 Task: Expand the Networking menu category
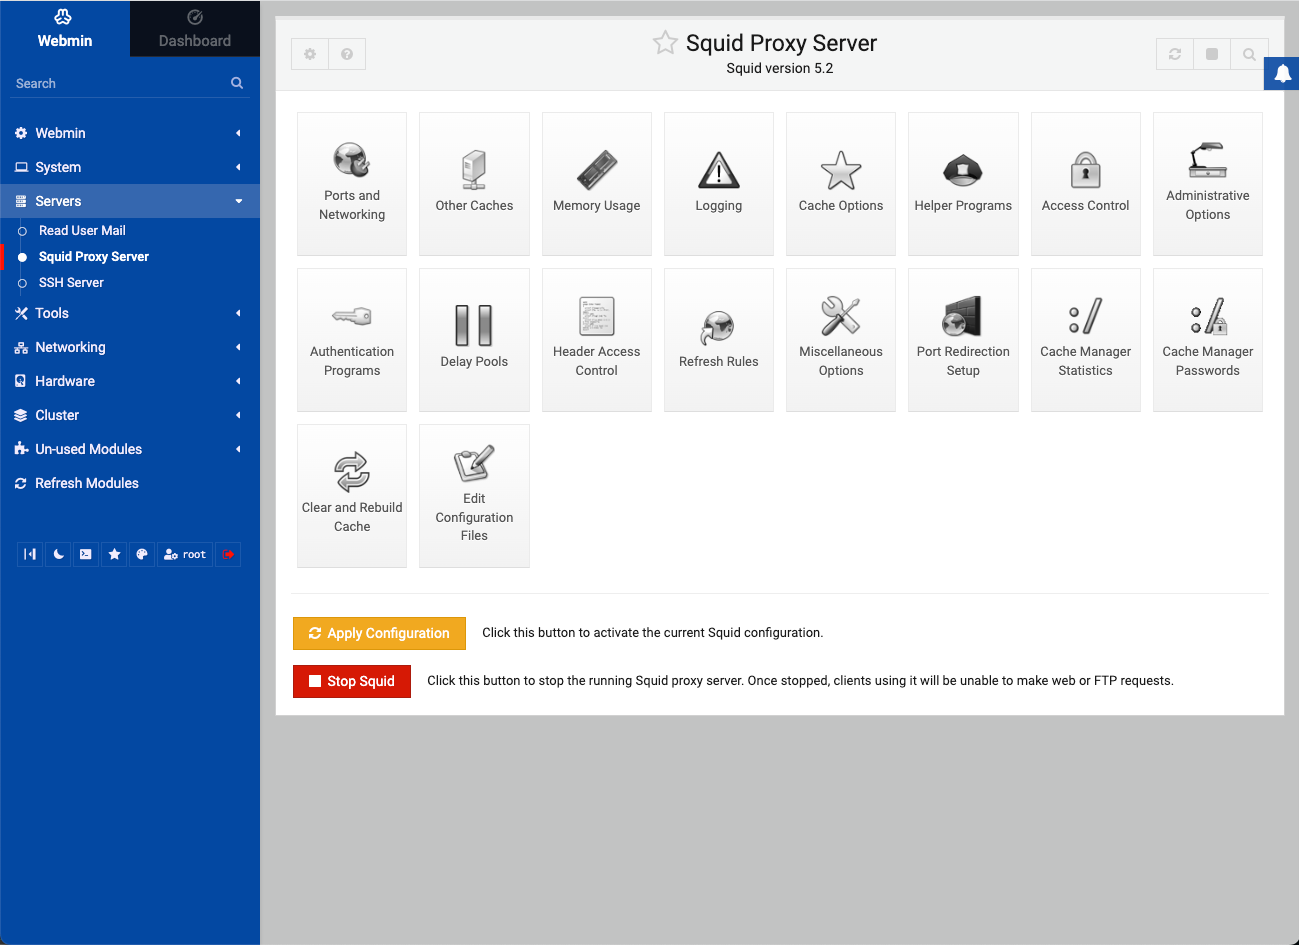click(130, 347)
